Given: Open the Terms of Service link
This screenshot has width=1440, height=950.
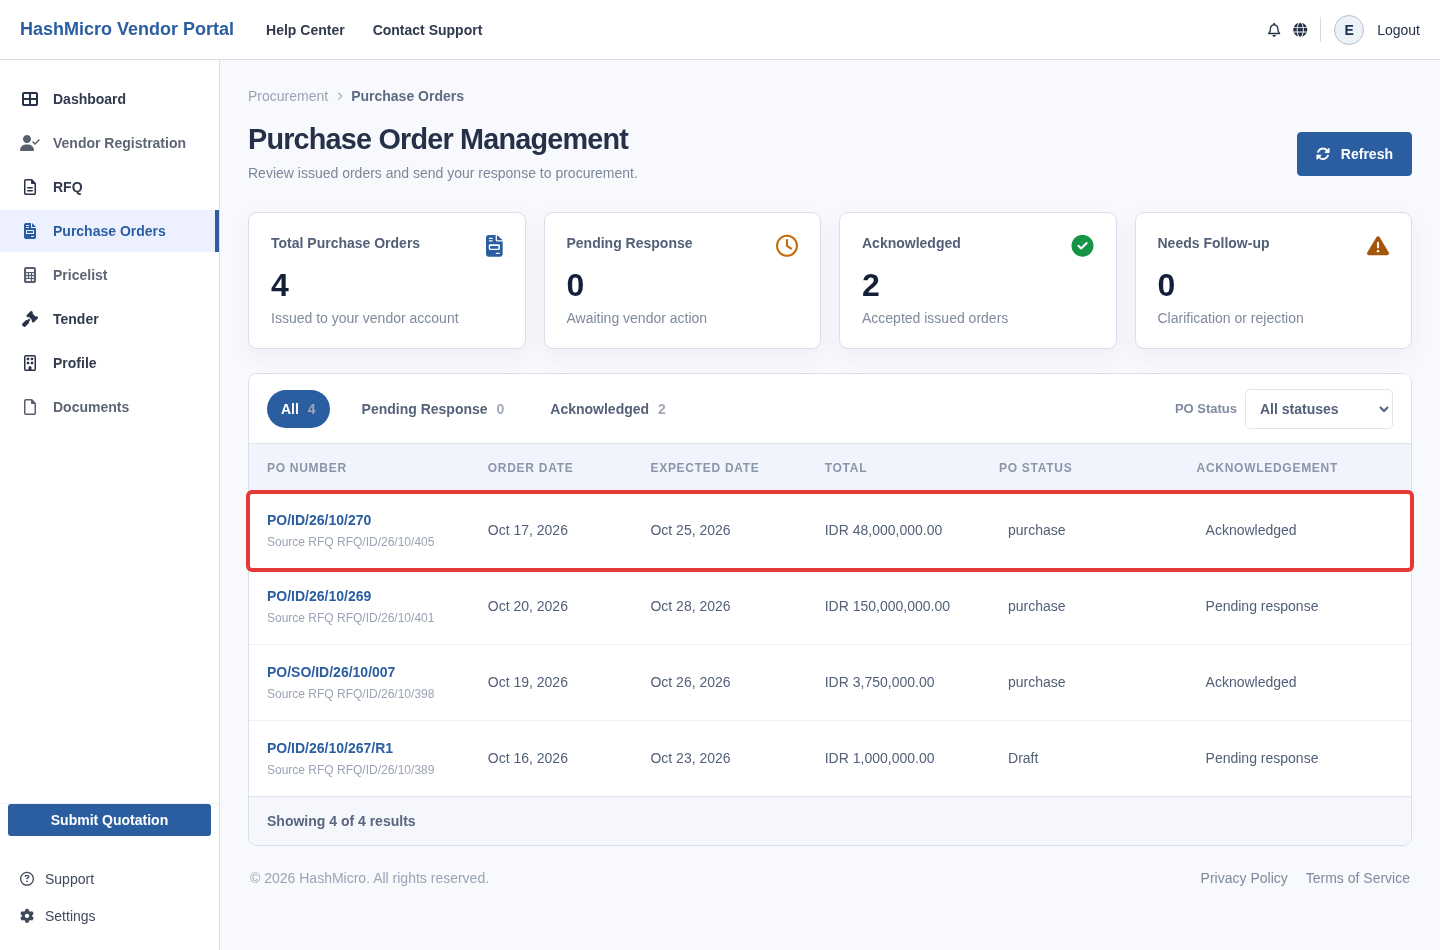Looking at the screenshot, I should [1357, 878].
